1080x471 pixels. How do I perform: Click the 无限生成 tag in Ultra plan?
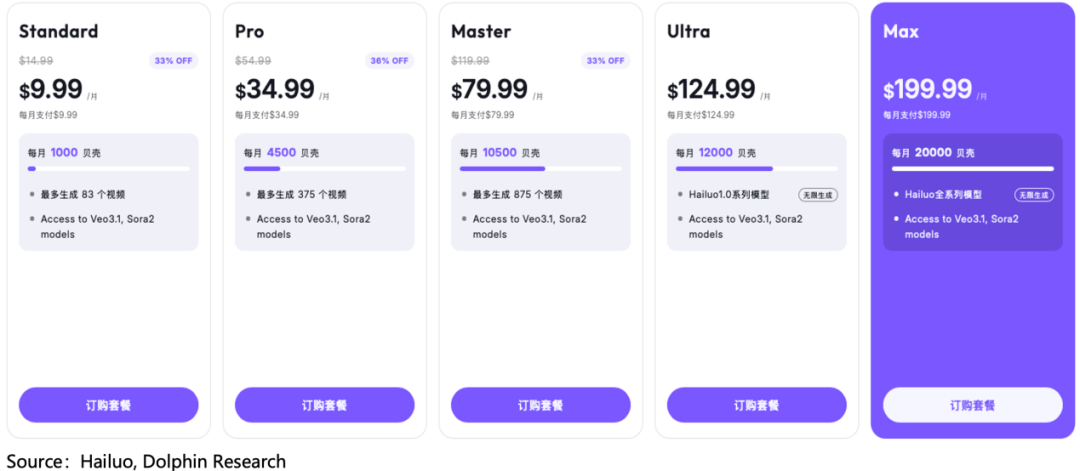click(x=817, y=195)
